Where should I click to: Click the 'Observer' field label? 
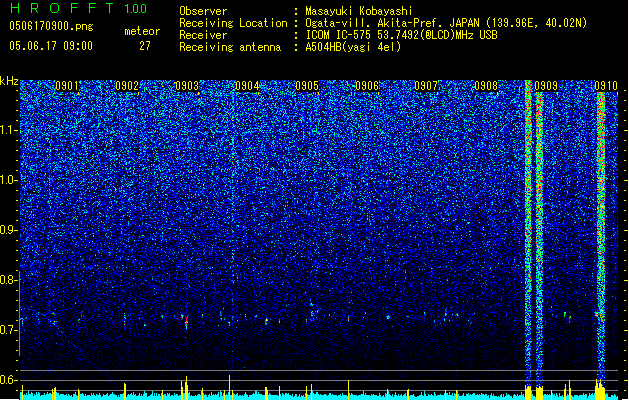click(x=203, y=11)
